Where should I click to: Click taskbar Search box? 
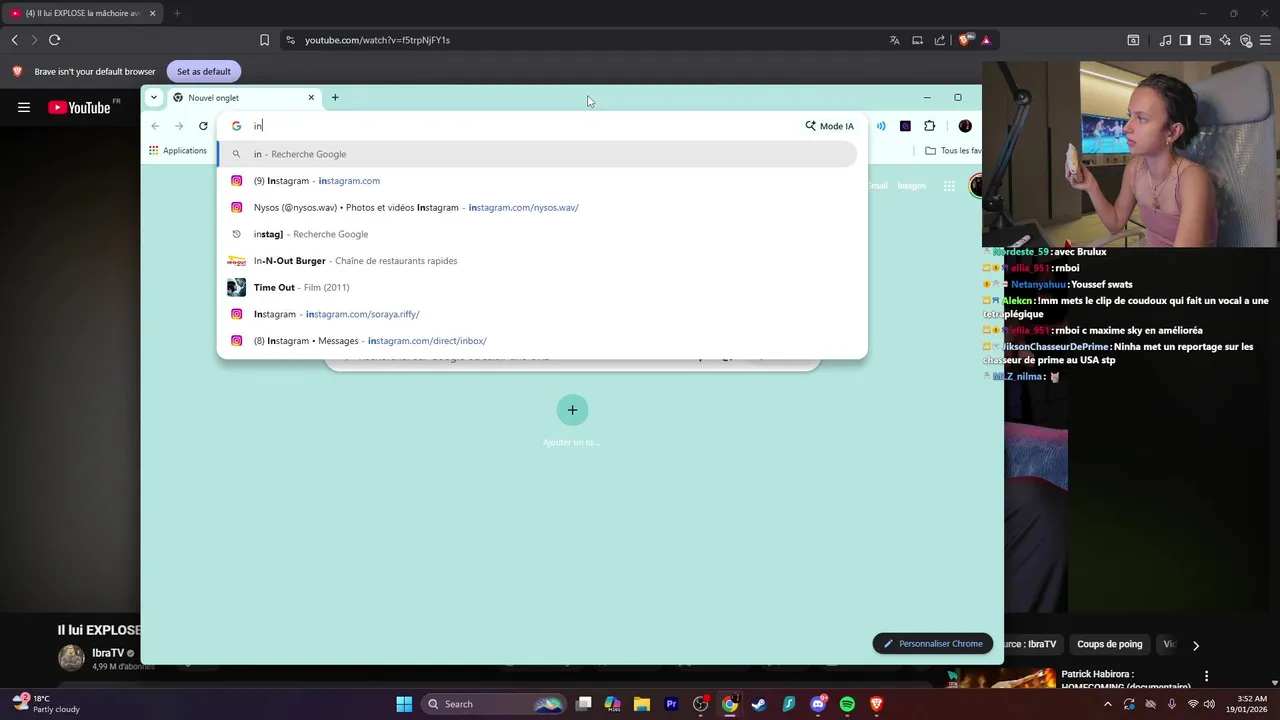[493, 704]
